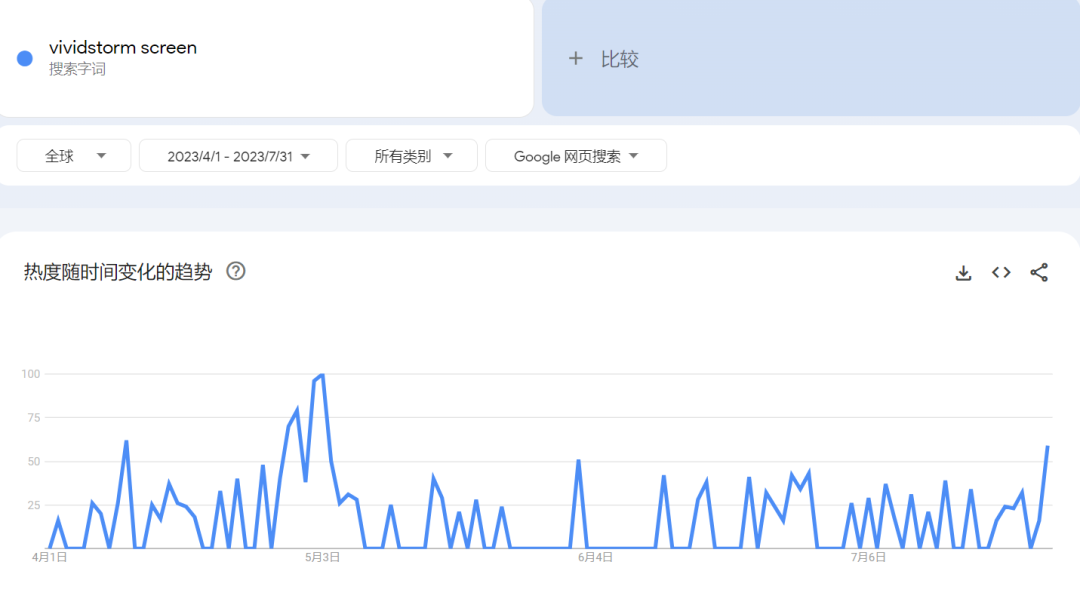Click the 100 value on the y-axis
The height and width of the screenshot is (611, 1080).
coord(31,374)
